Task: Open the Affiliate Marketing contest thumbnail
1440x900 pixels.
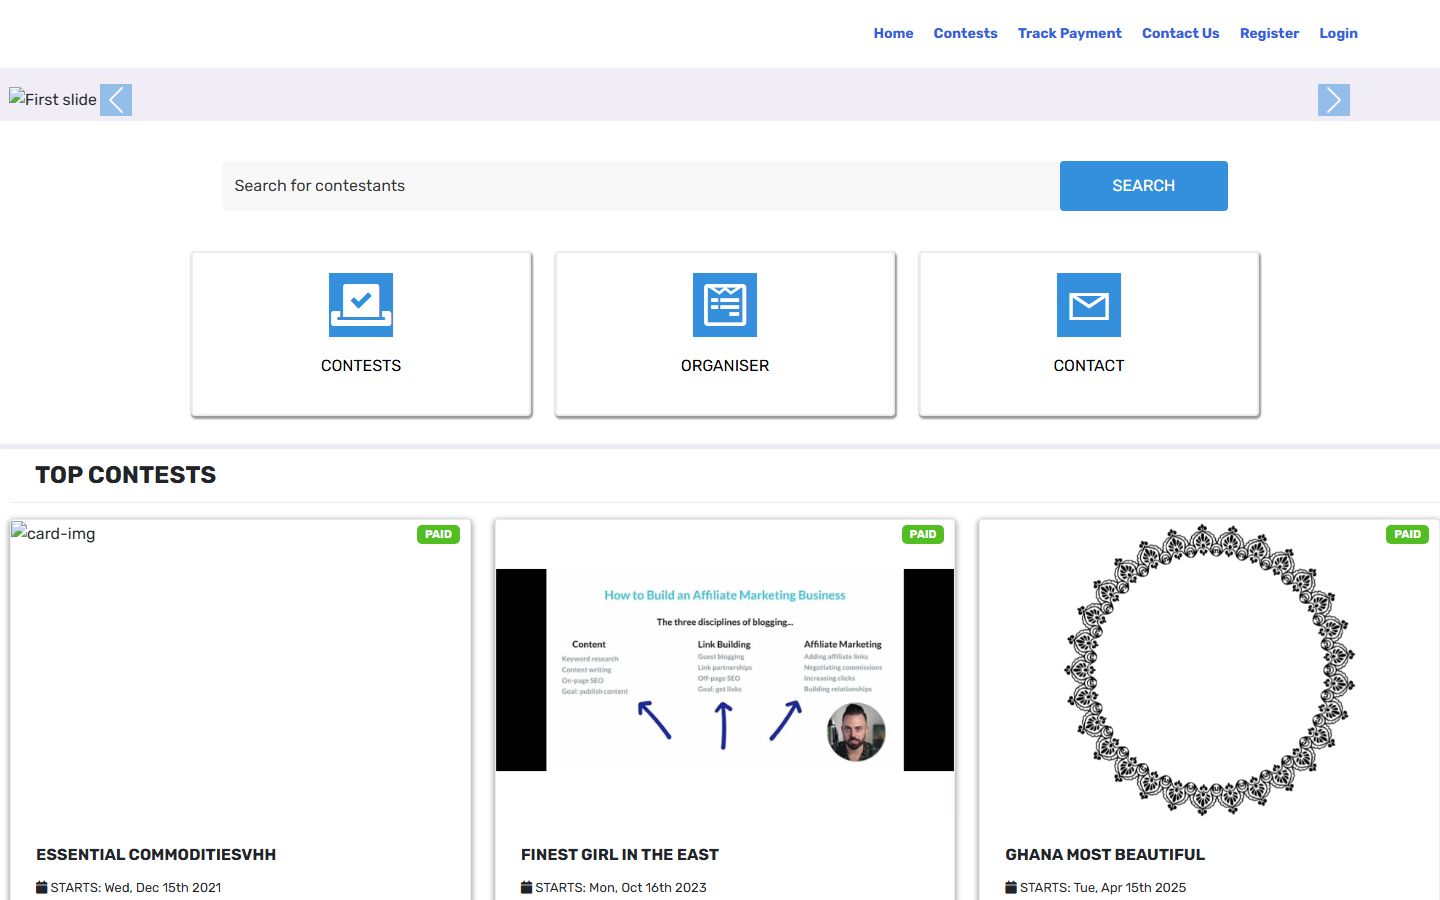Action: pyautogui.click(x=725, y=670)
